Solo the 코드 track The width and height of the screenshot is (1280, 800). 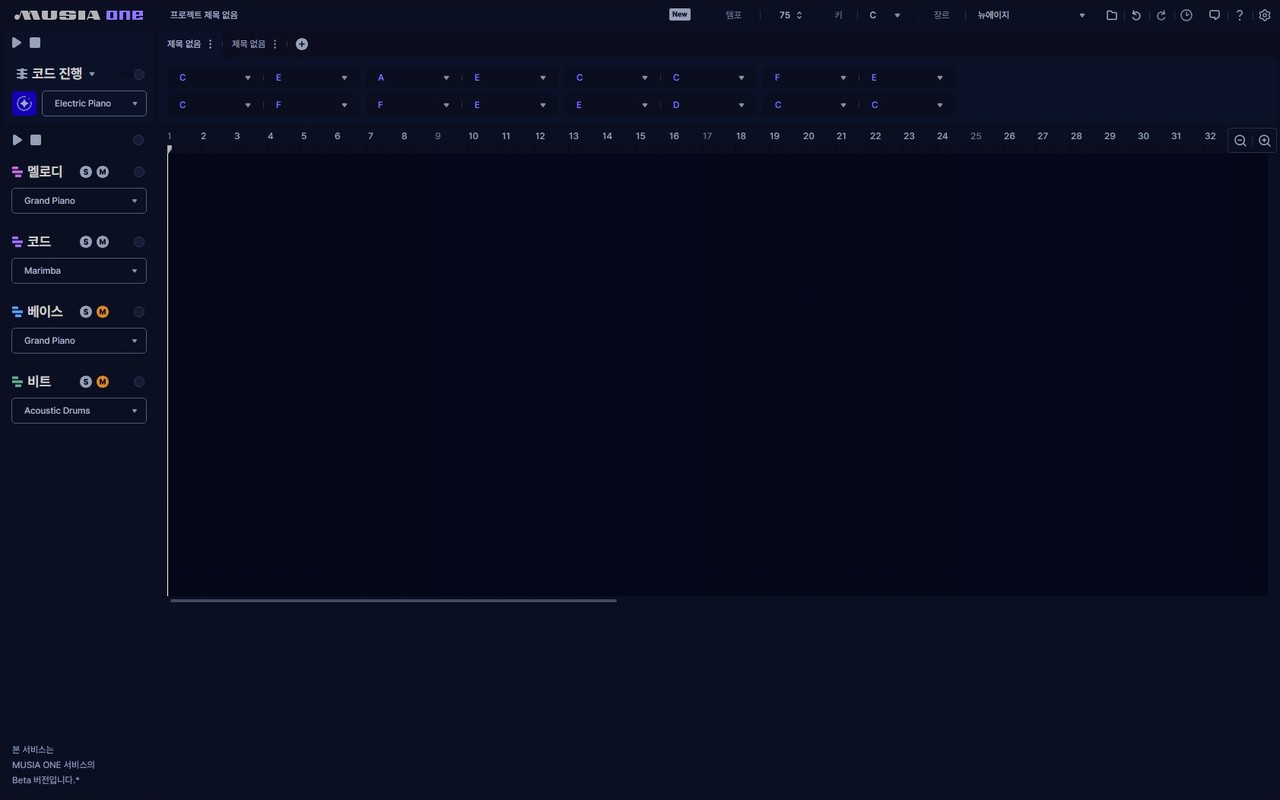point(86,242)
